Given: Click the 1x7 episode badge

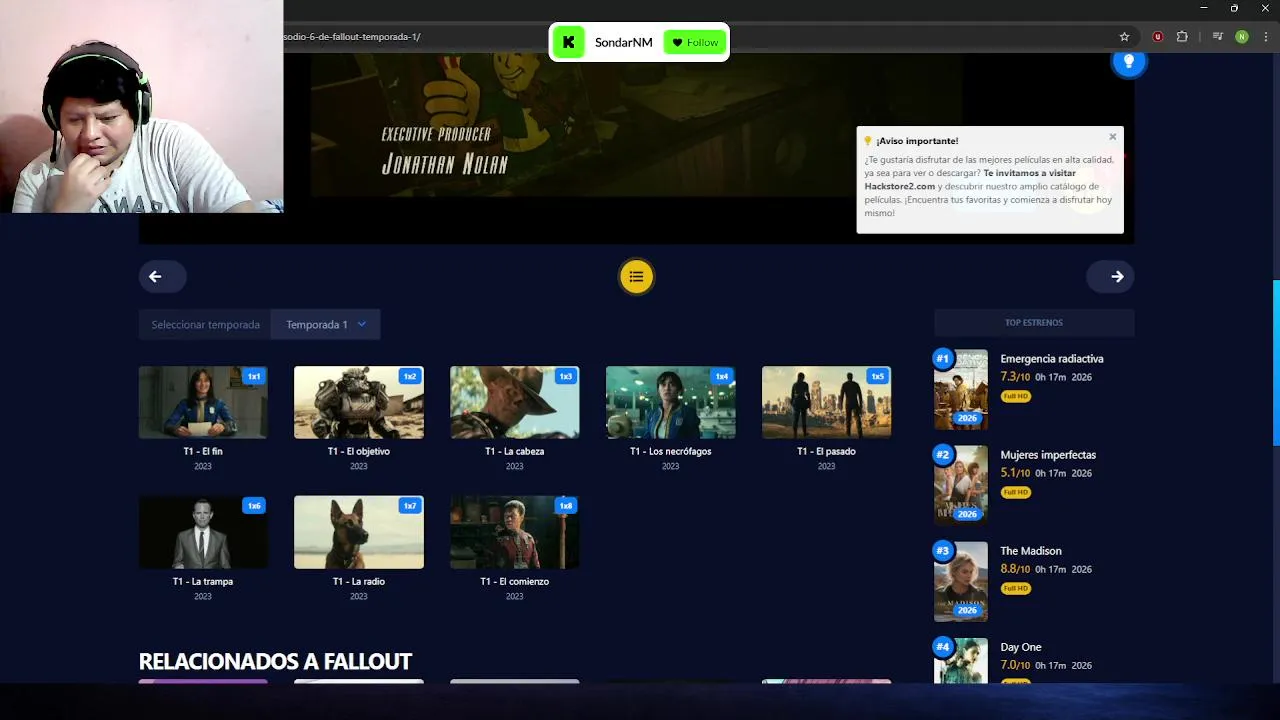Looking at the screenshot, I should [x=410, y=506].
